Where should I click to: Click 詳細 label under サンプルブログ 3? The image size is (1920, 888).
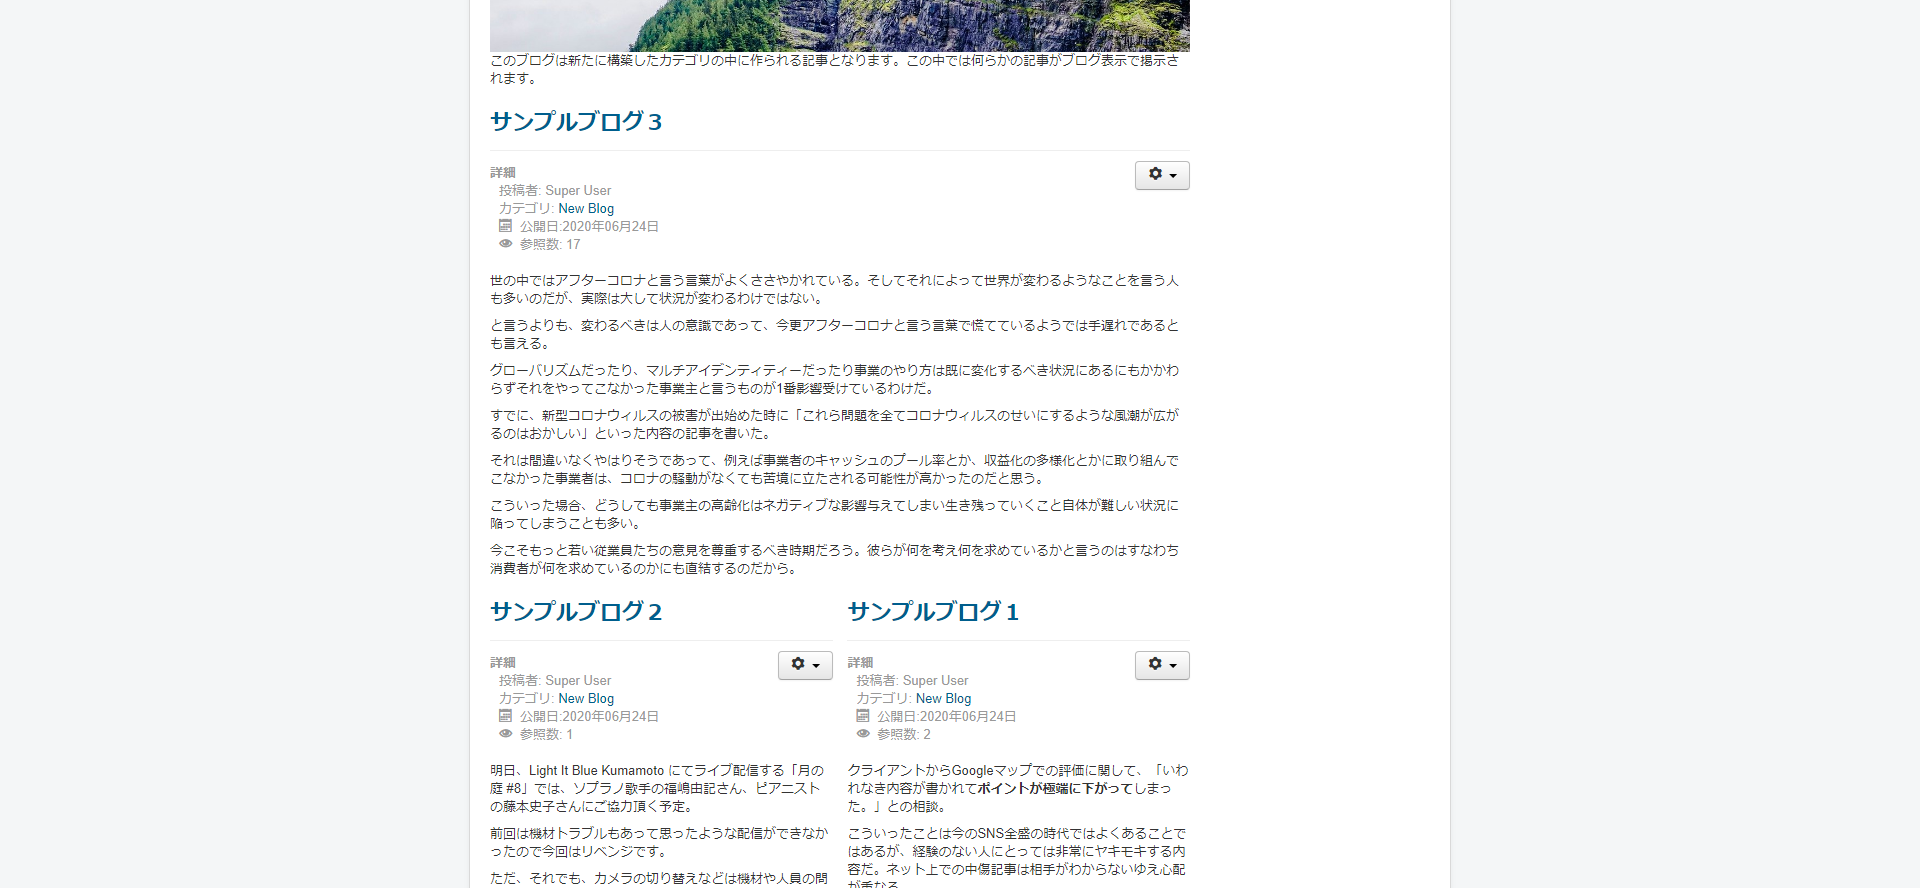(x=503, y=173)
